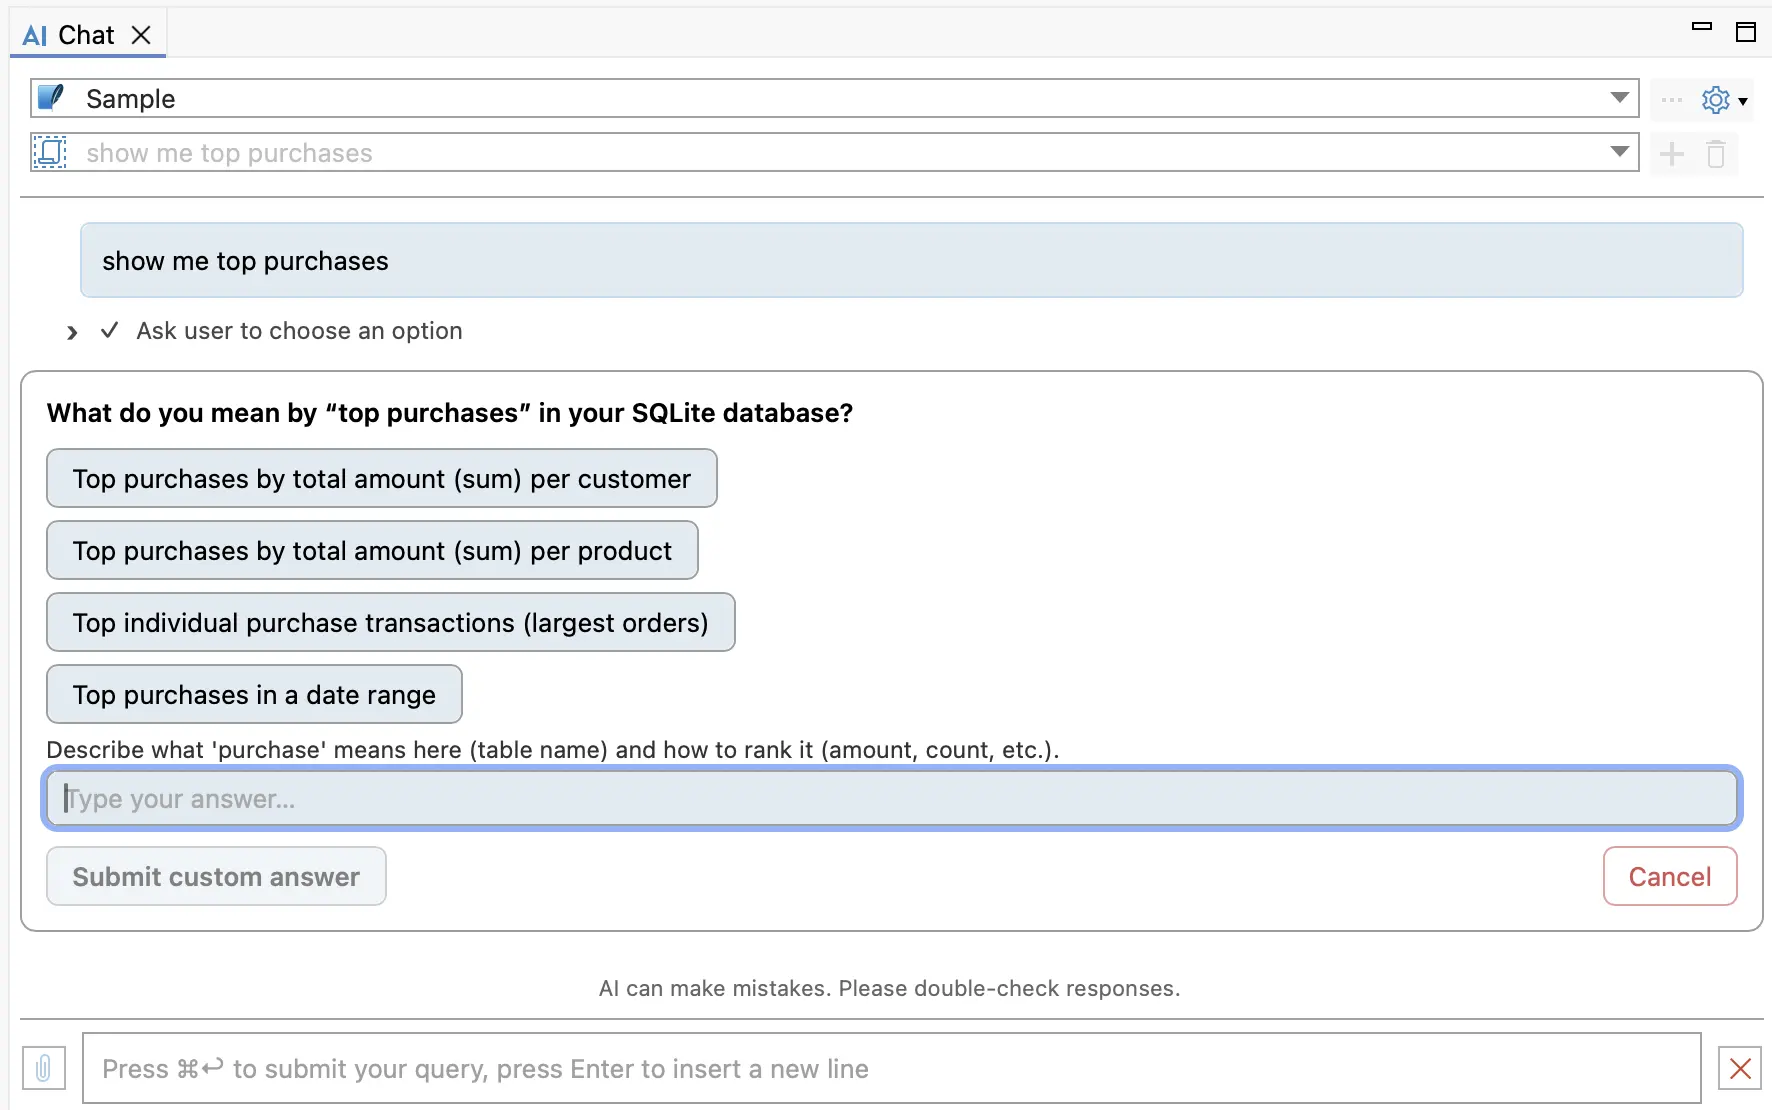The height and width of the screenshot is (1110, 1772).
Task: Focus the 'Type your answer' field
Action: [x=892, y=798]
